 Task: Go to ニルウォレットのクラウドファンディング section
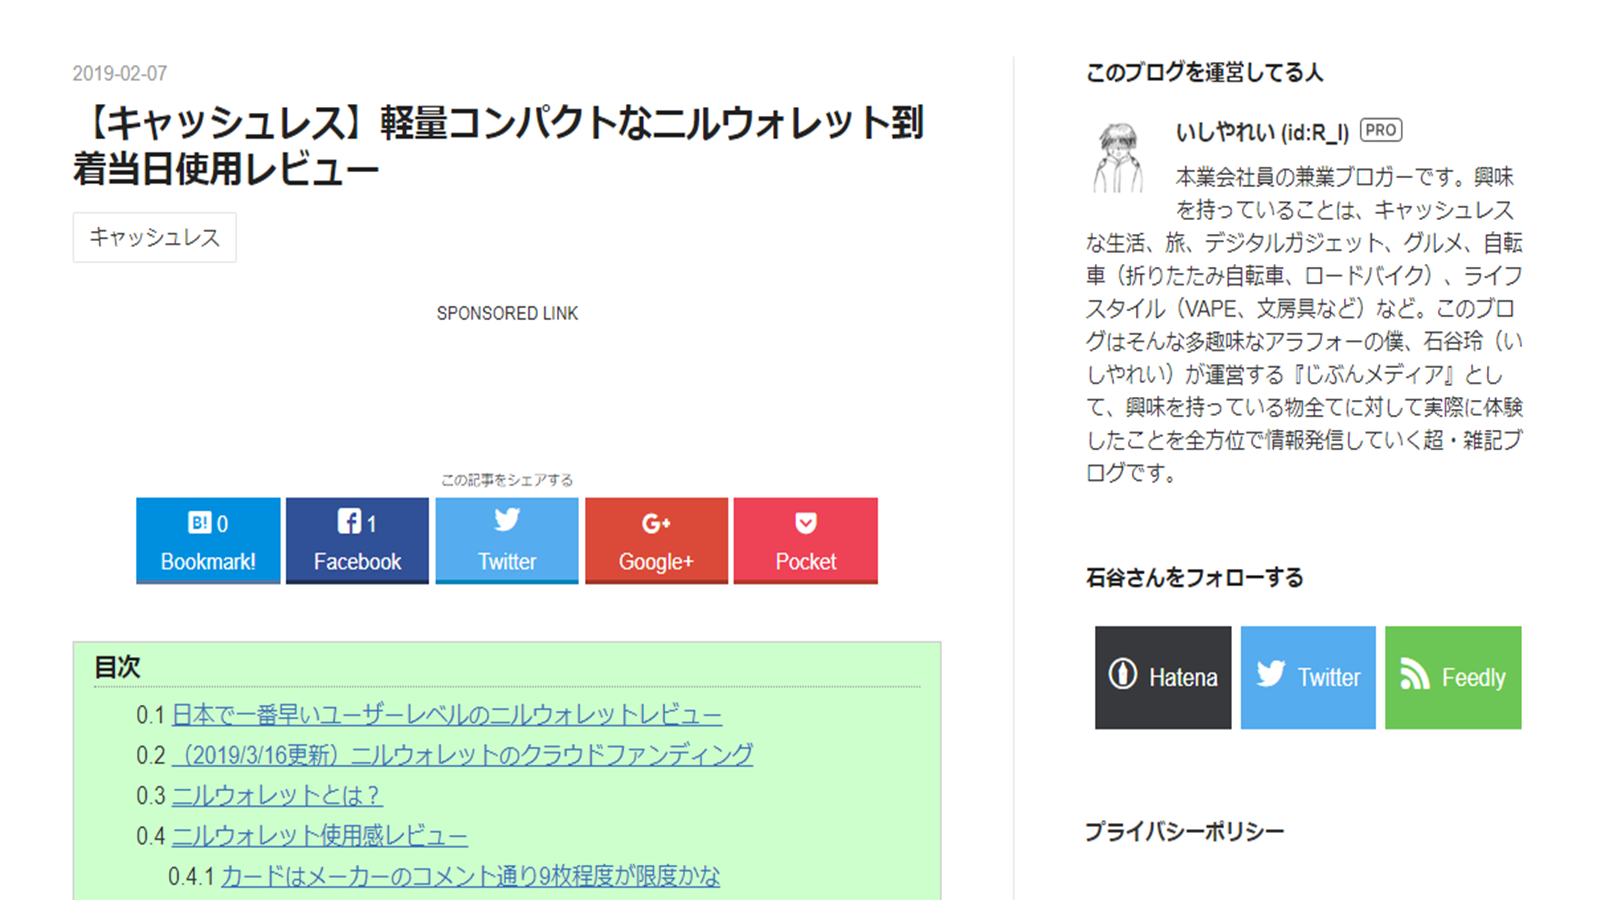462,755
